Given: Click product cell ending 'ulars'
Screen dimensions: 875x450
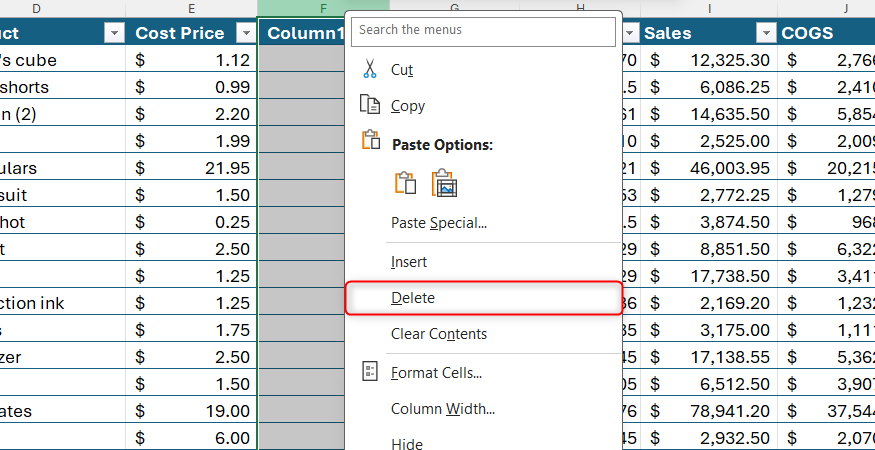Looking at the screenshot, I should pos(62,168).
